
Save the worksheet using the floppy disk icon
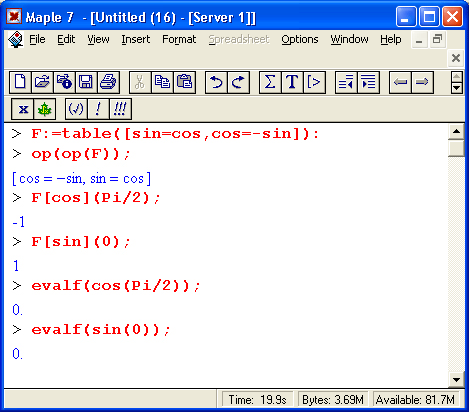click(x=86, y=82)
